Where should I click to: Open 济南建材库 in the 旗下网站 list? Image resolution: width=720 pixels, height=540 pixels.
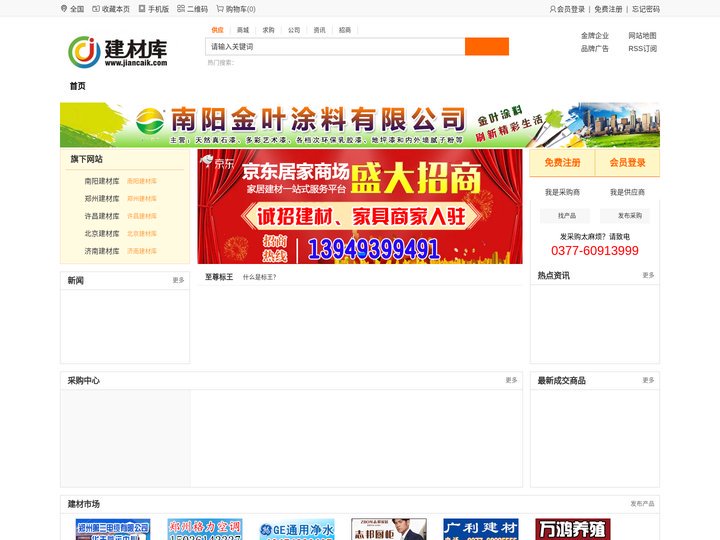tap(102, 251)
